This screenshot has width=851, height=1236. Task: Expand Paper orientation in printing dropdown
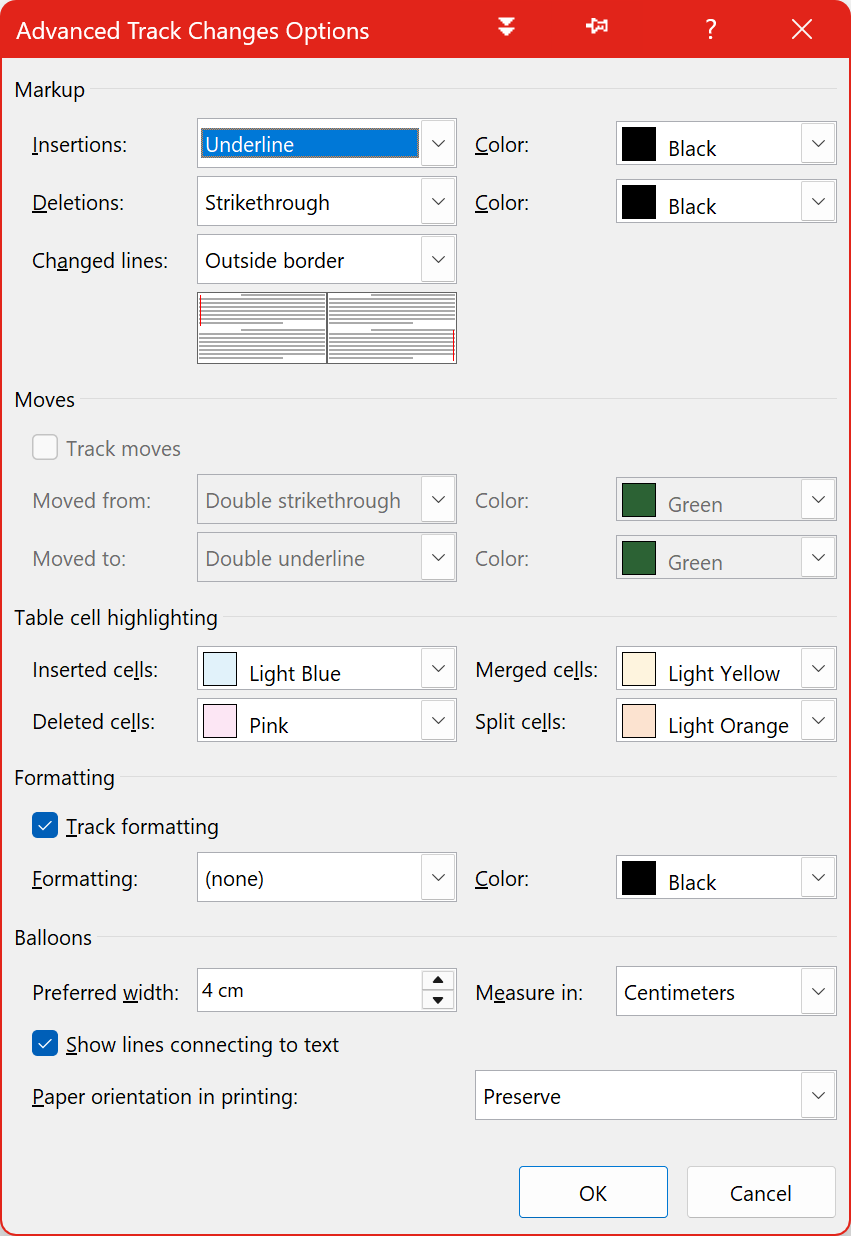[x=655, y=1095]
